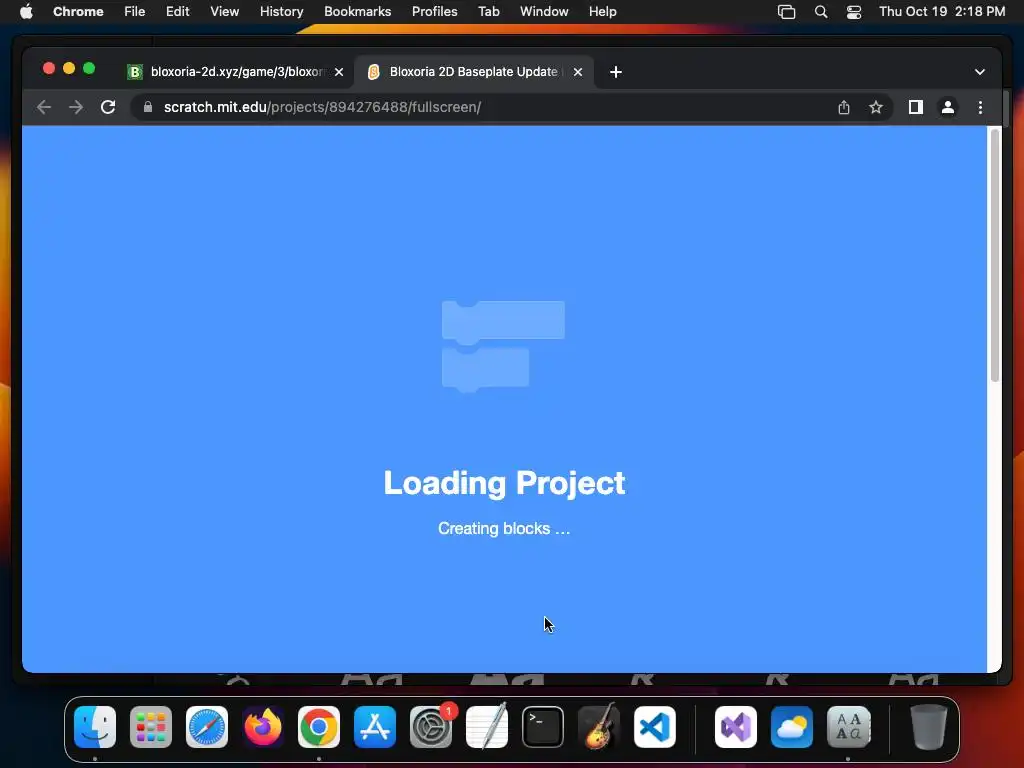Open the Bookmarks menu
Screen dimensions: 1024x768
(x=357, y=12)
